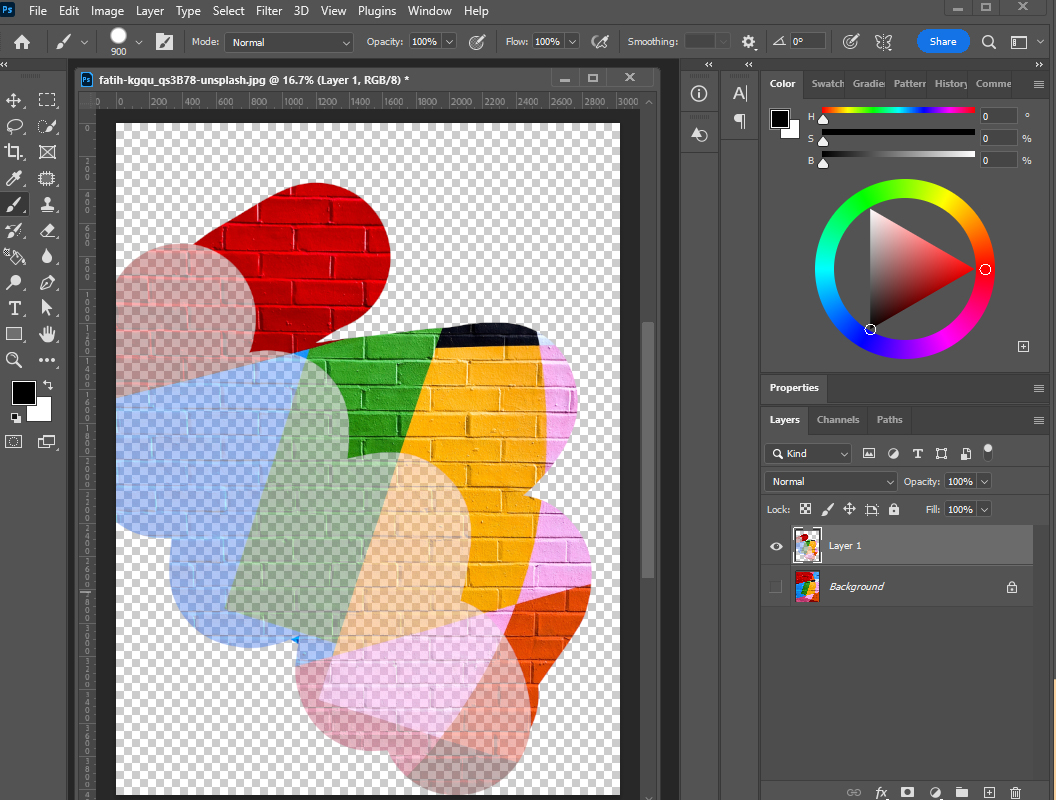Viewport: 1056px width, 800px height.
Task: Open the brush settings panel toggle
Action: pyautogui.click(x=164, y=42)
